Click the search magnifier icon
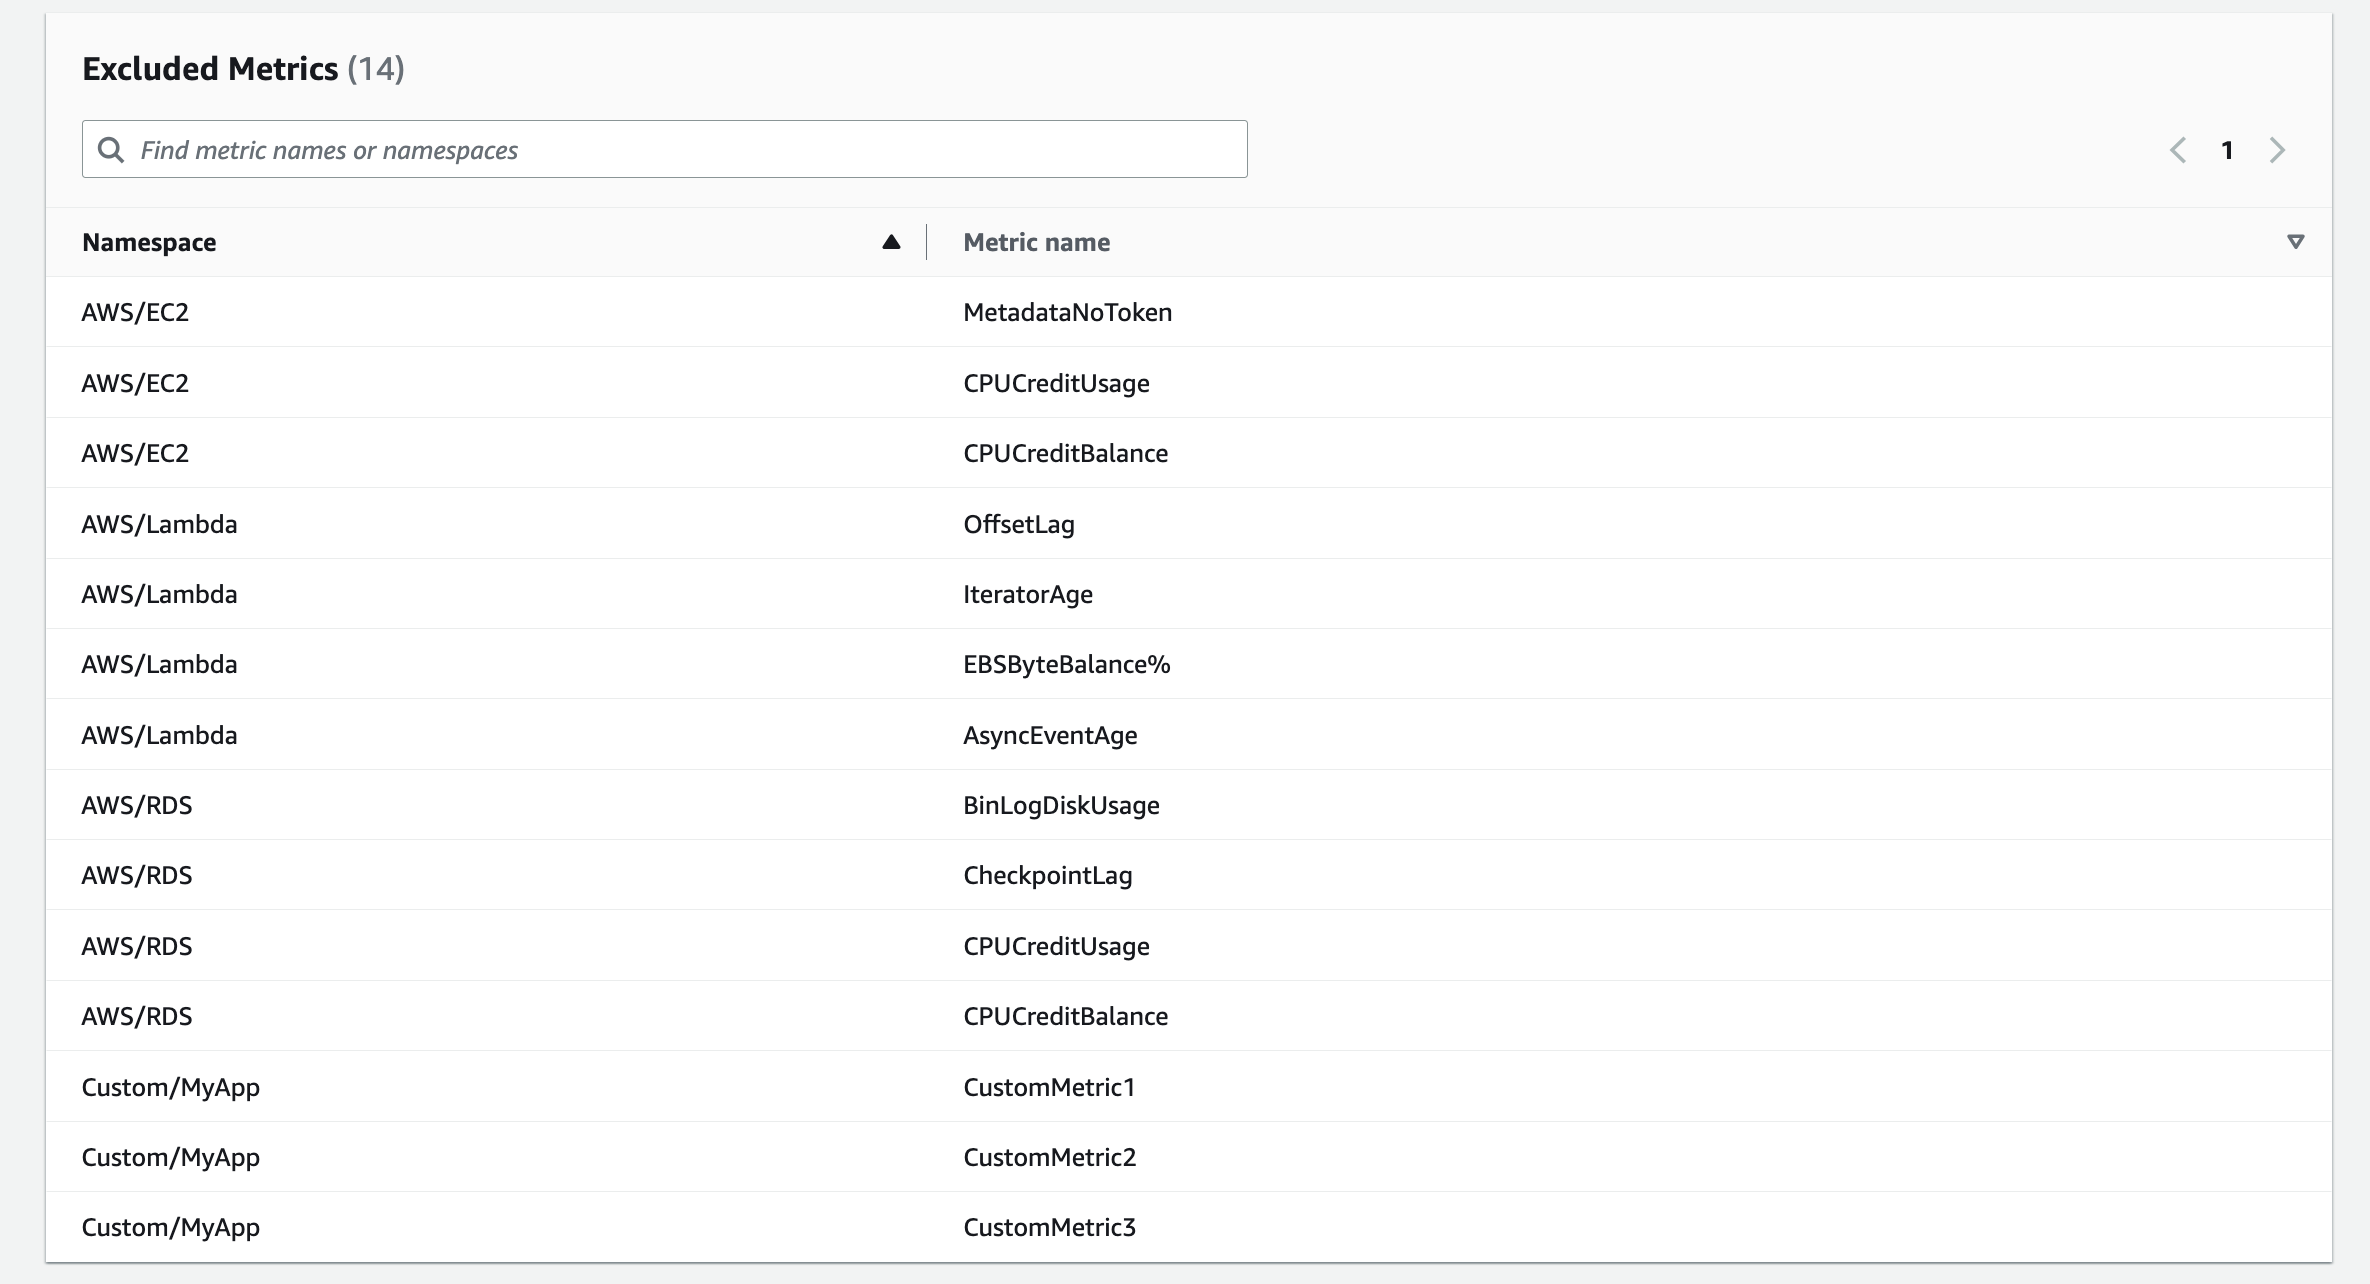Image resolution: width=2370 pixels, height=1284 pixels. 111,148
